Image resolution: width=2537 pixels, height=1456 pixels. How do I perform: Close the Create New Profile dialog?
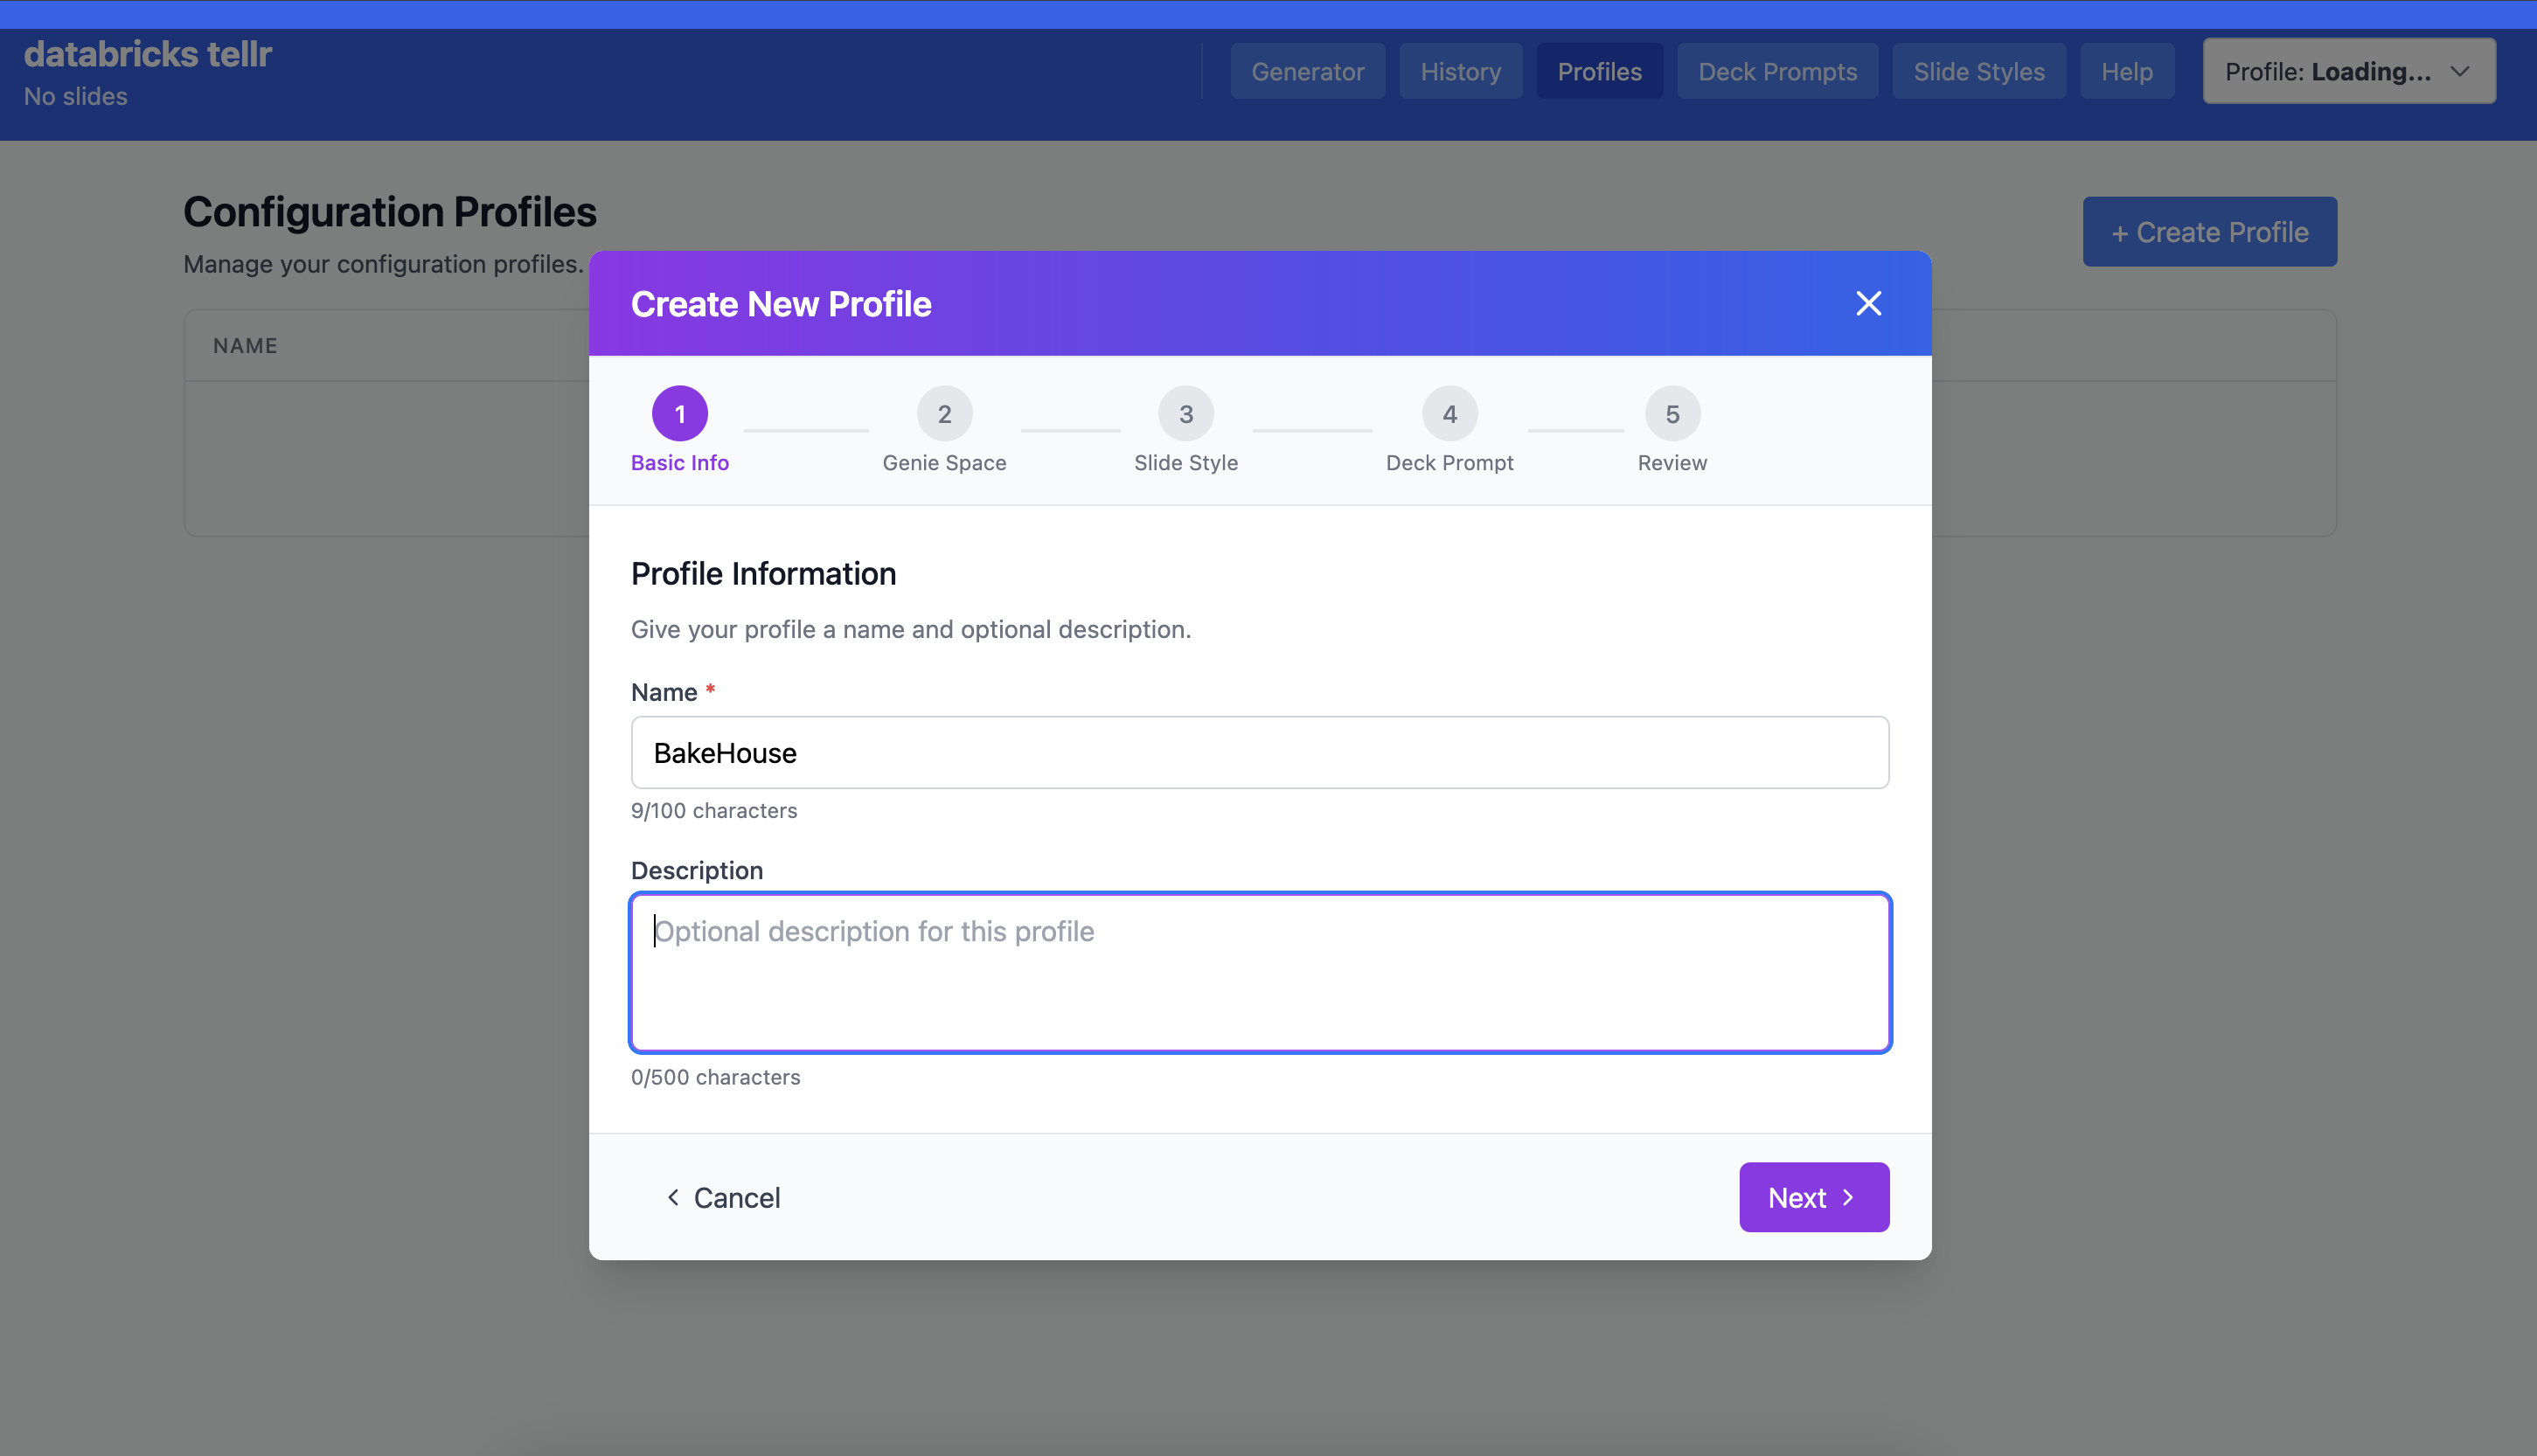[x=1868, y=304]
